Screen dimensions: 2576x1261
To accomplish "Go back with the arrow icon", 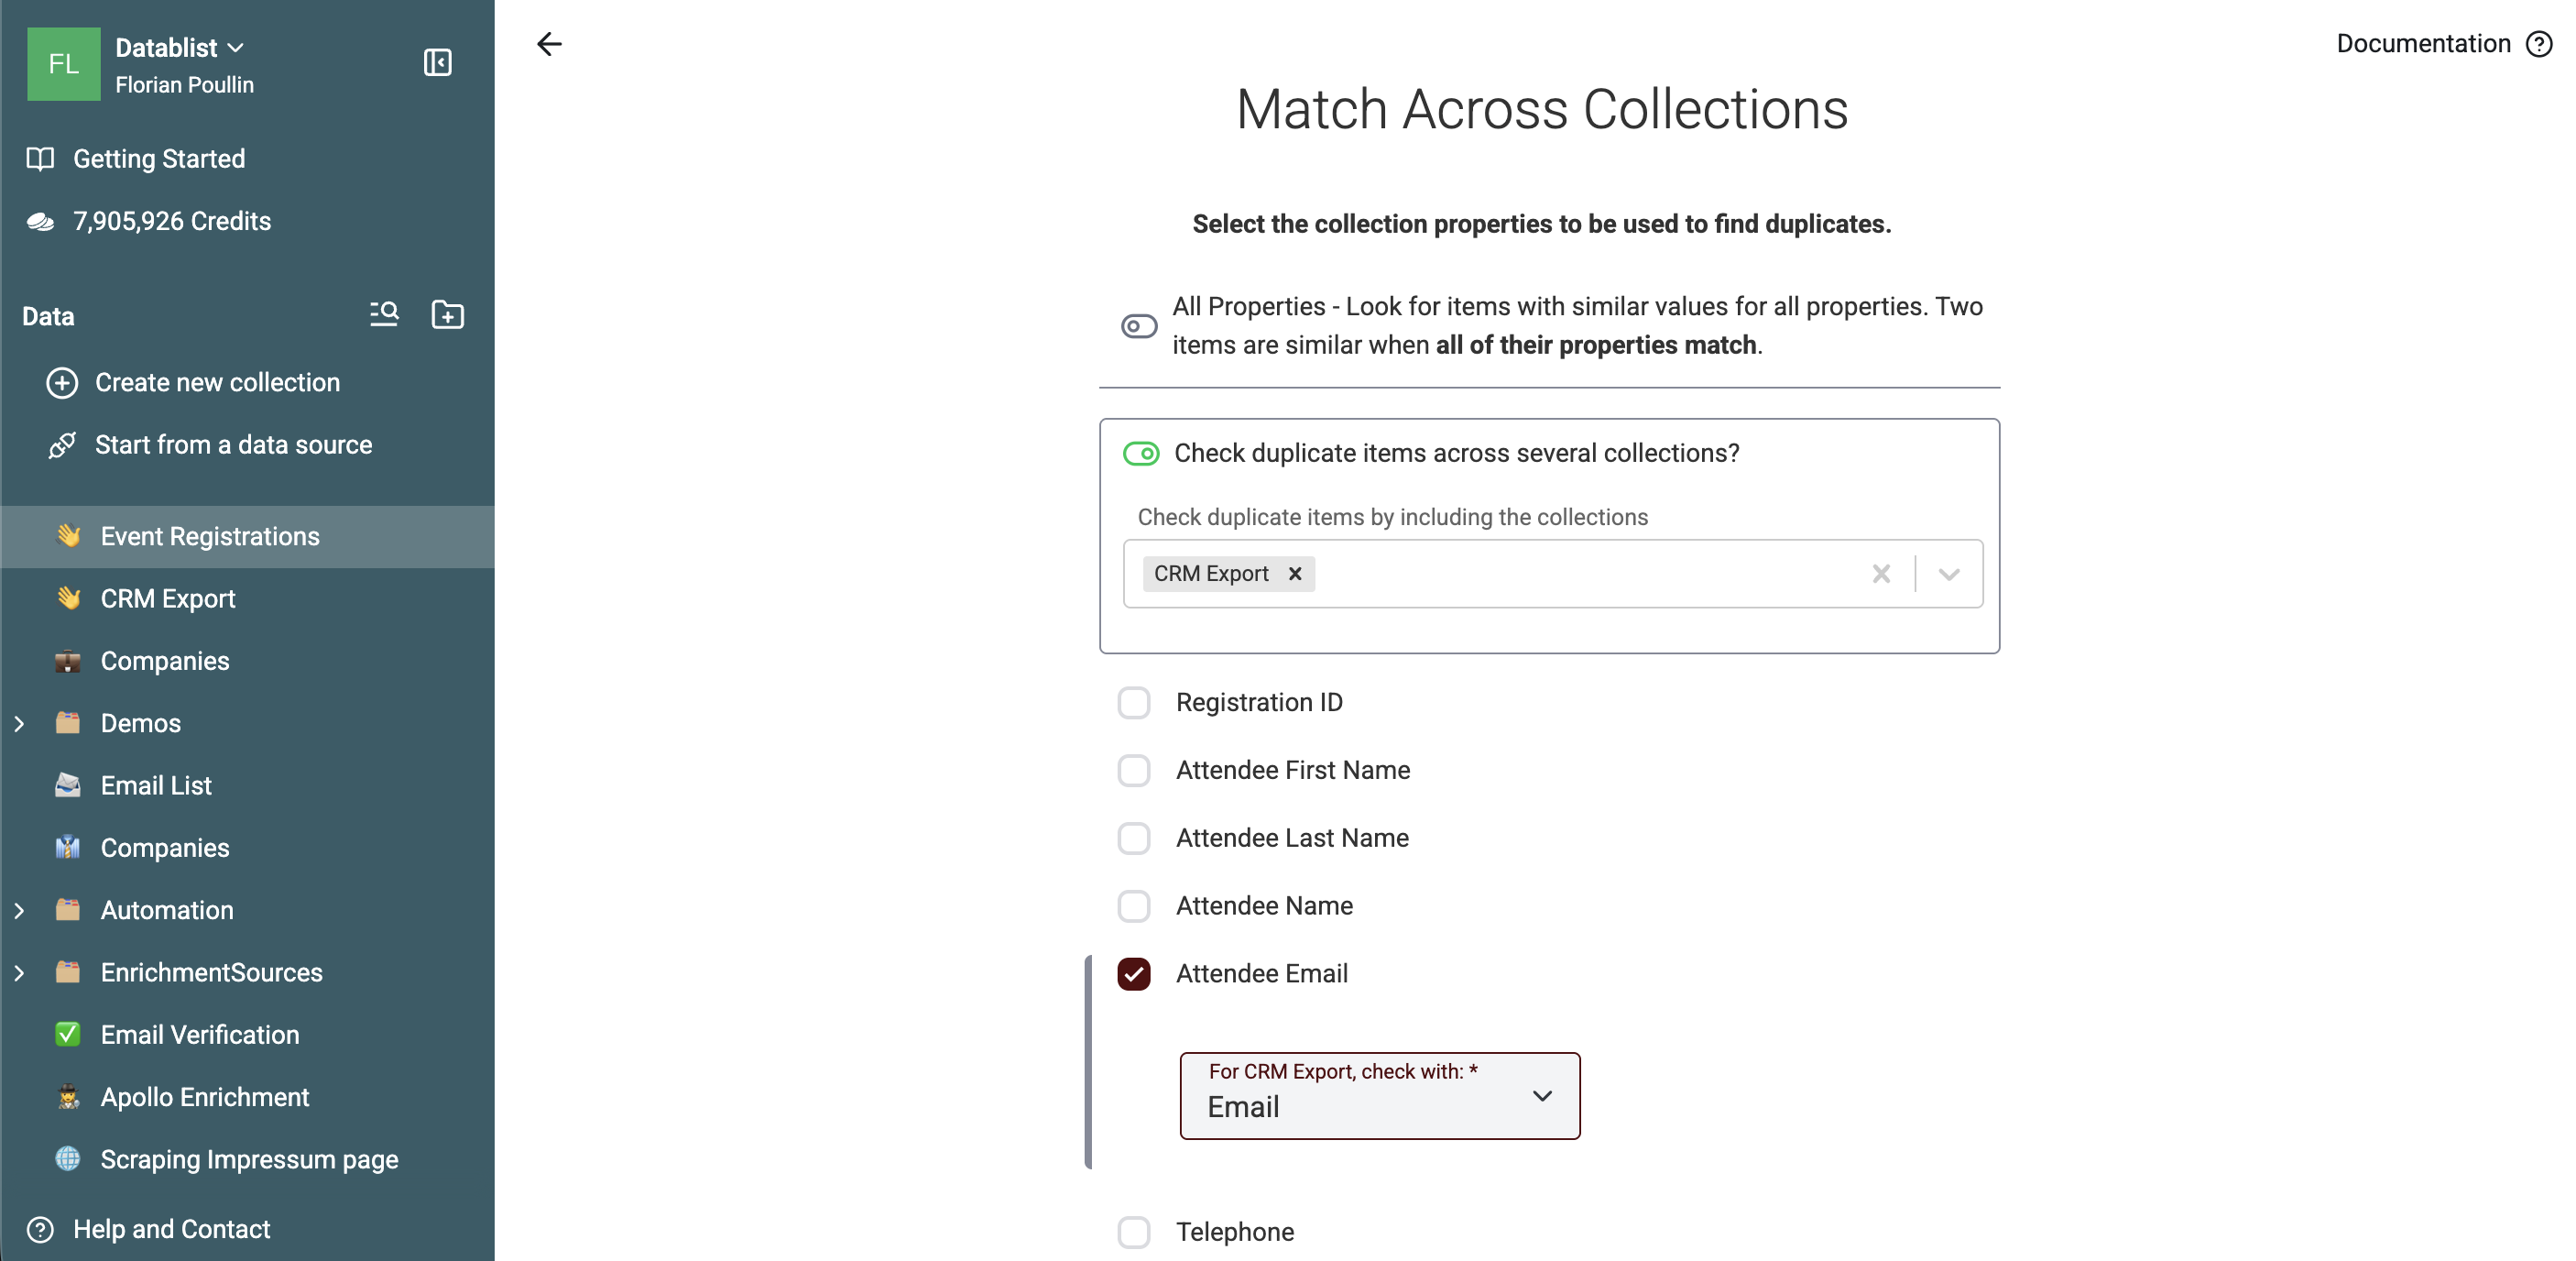I will (x=549, y=44).
